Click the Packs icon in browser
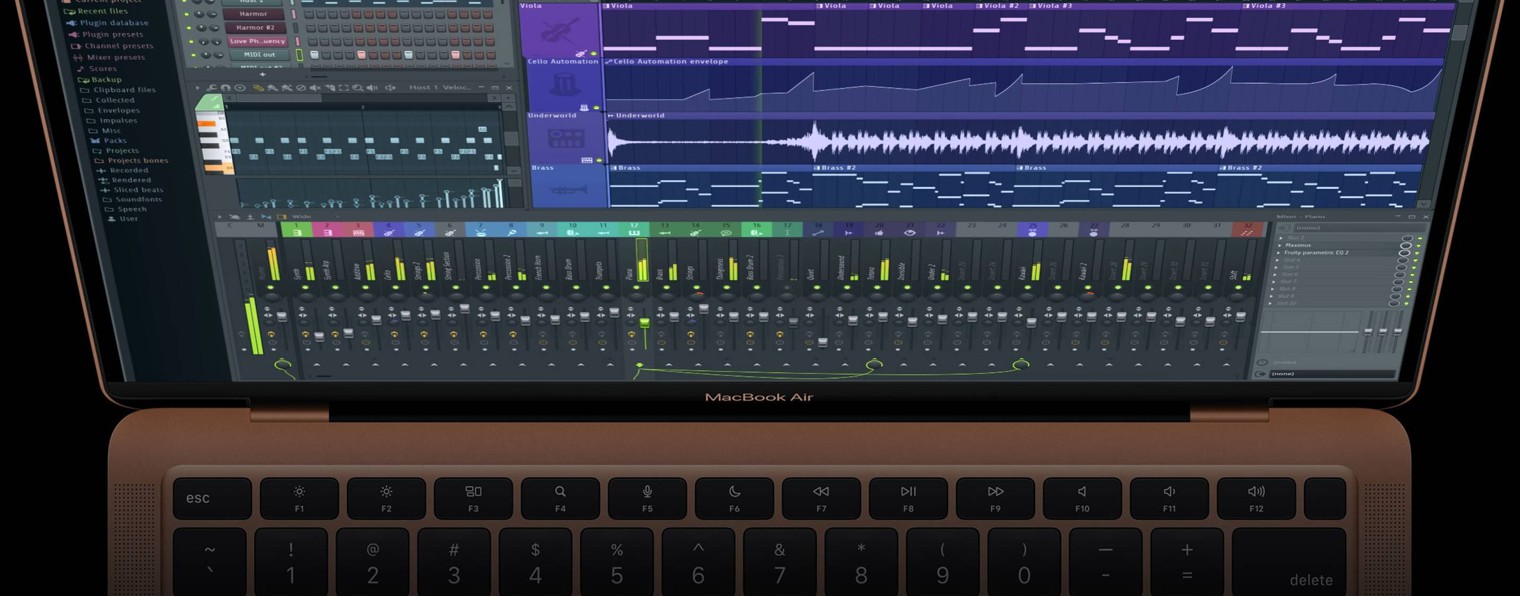 pos(95,140)
